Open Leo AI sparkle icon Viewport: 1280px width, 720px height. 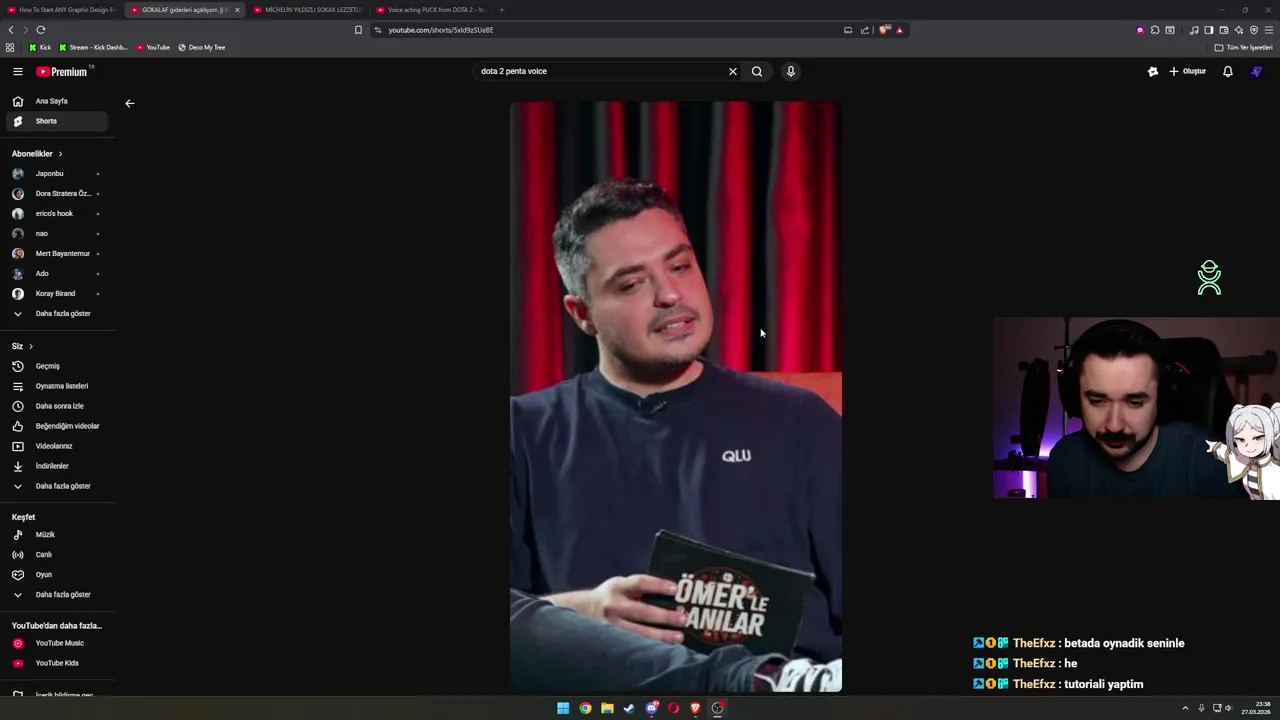1239,30
